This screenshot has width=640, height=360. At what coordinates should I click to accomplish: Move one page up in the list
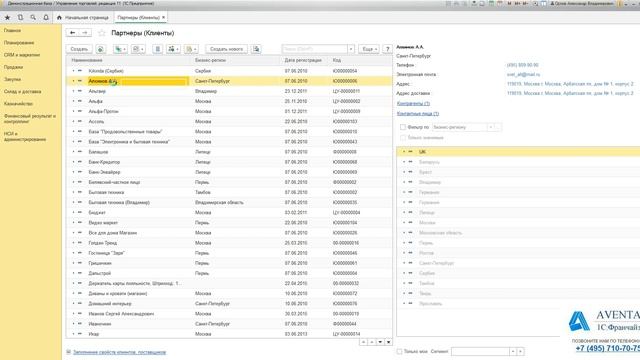372,342
